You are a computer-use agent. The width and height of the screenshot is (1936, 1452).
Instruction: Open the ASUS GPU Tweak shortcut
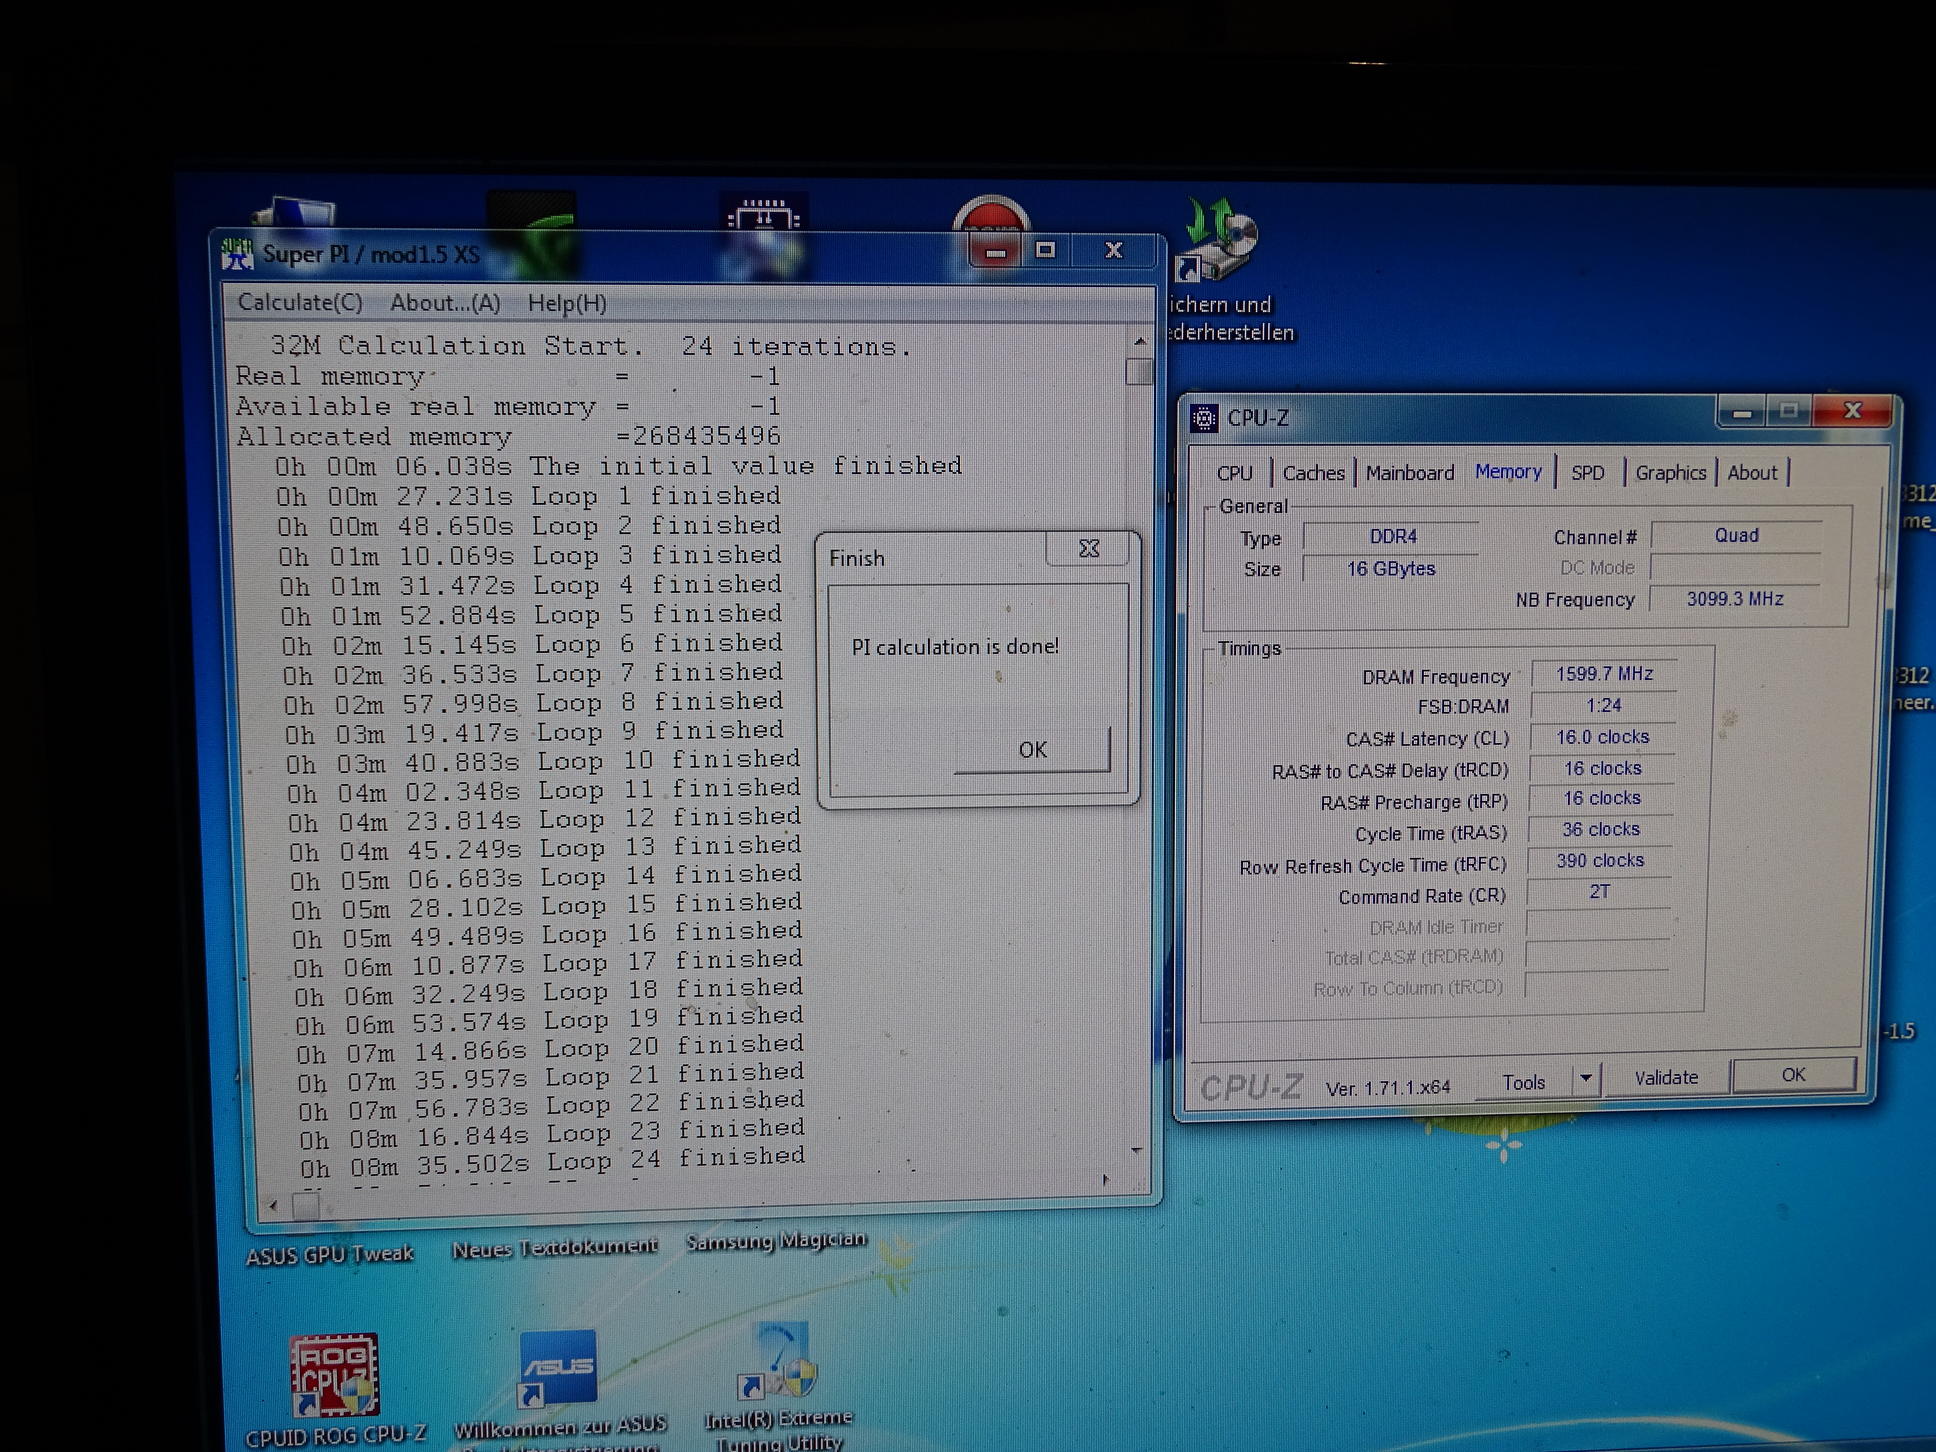(x=330, y=1253)
